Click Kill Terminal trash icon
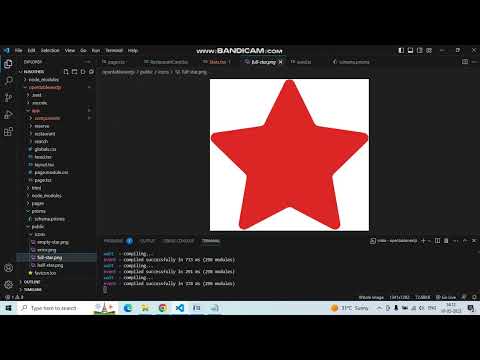This screenshot has width=480, height=360. tap(446, 241)
